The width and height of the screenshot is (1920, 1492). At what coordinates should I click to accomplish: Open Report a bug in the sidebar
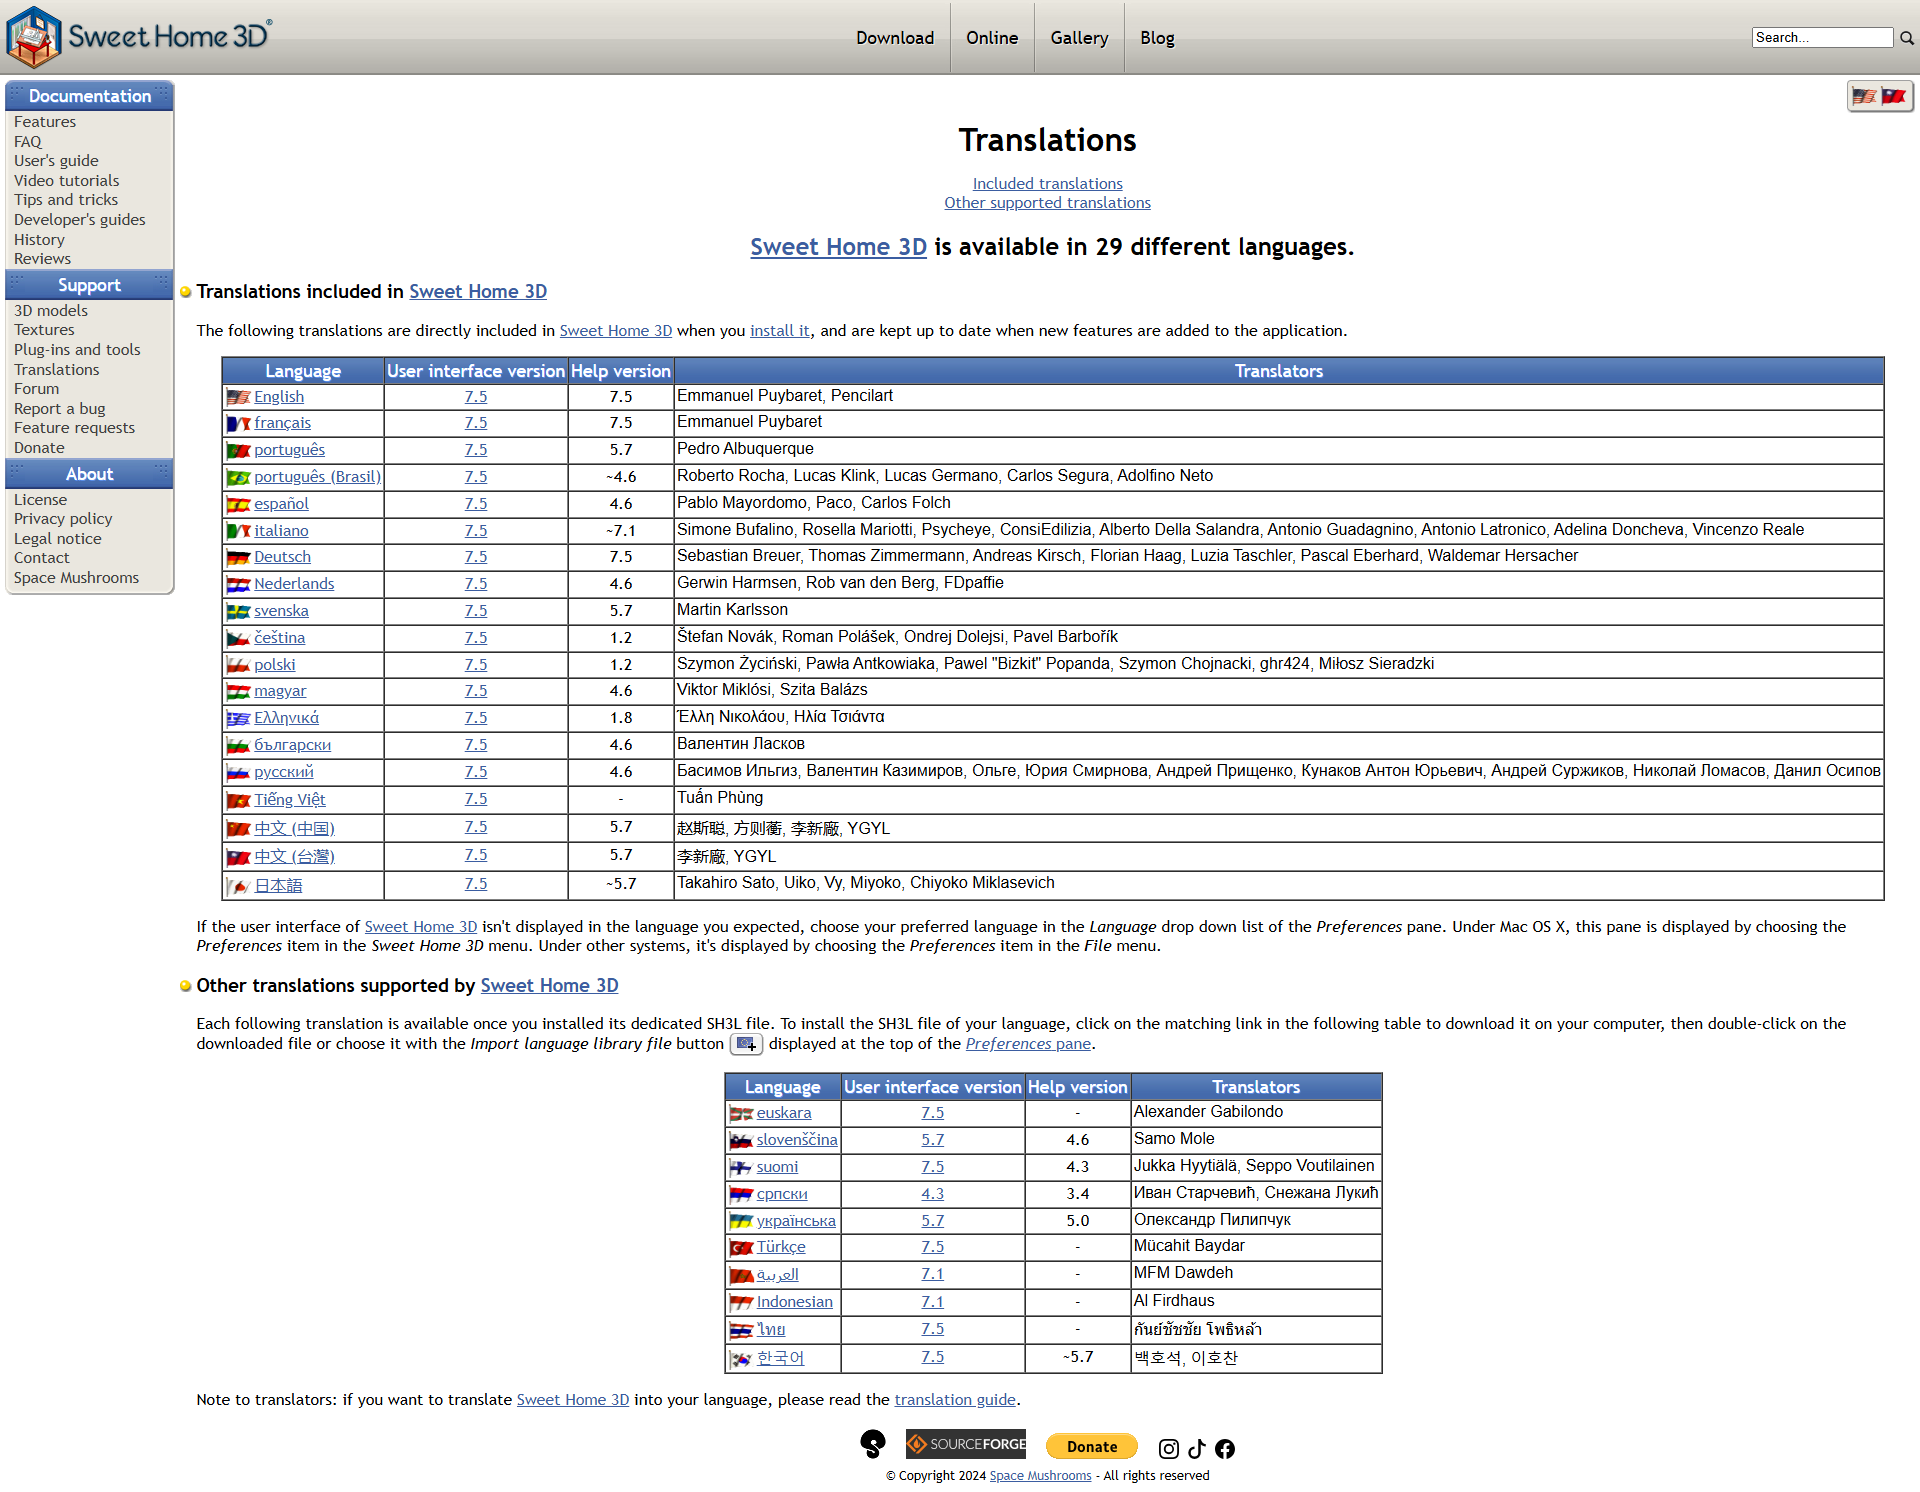59,409
